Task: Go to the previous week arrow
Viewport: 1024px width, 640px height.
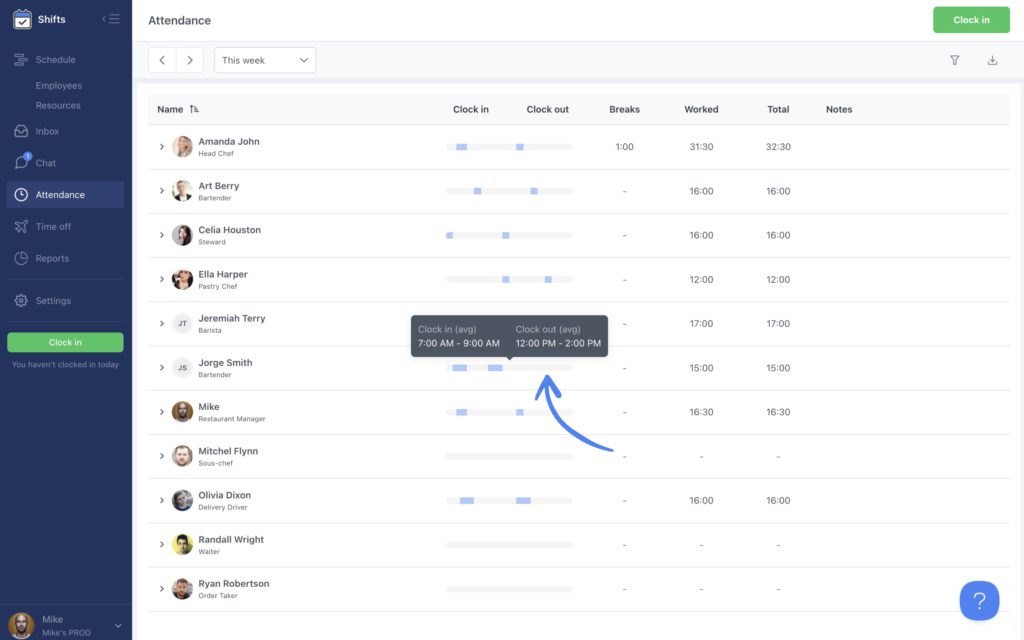Action: click(161, 60)
